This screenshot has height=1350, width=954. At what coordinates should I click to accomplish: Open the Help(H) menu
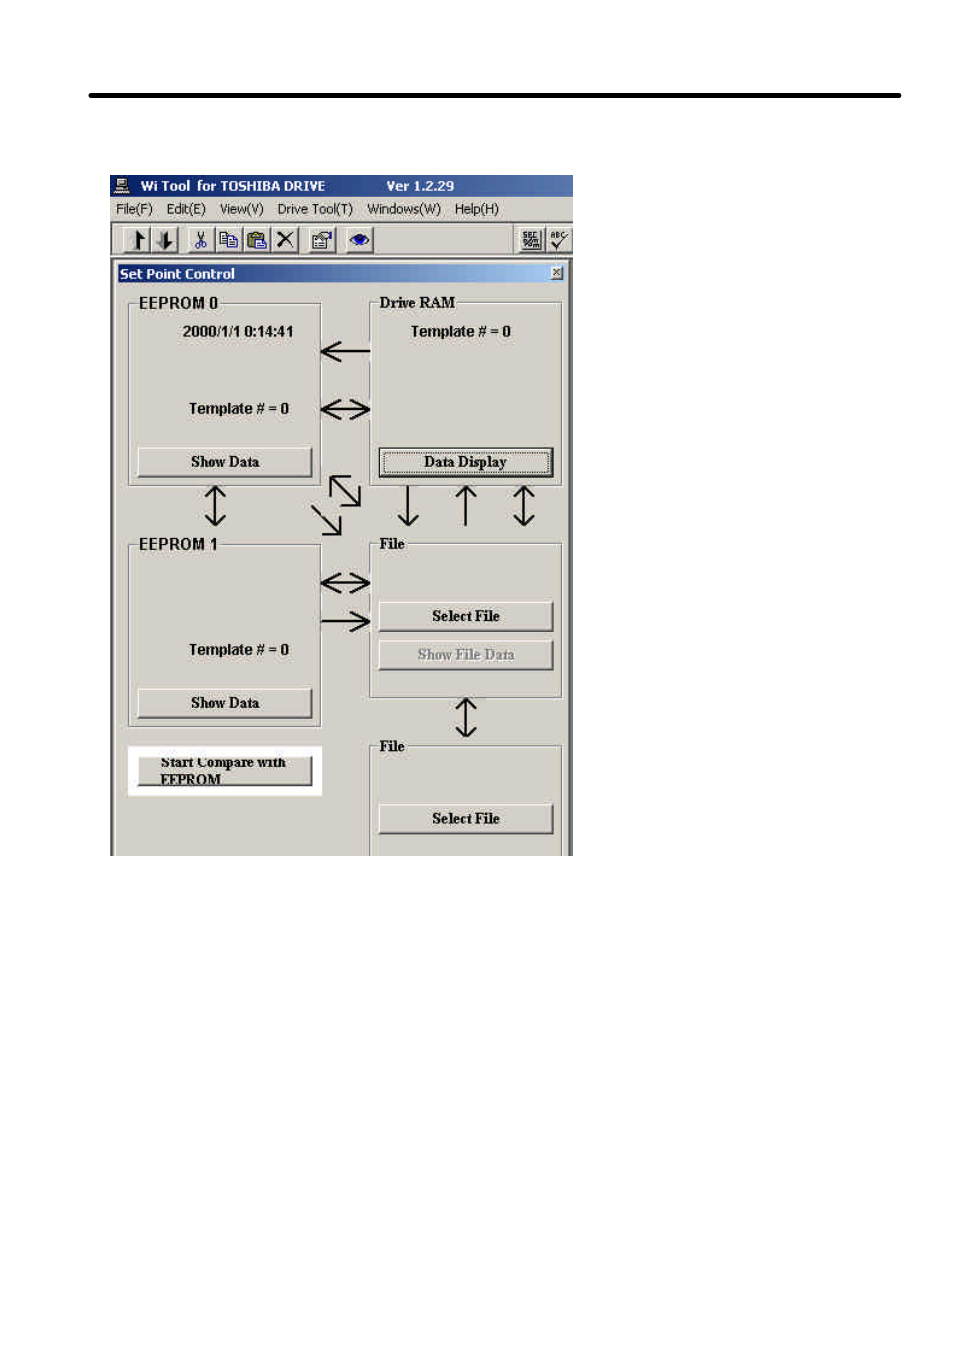click(477, 209)
